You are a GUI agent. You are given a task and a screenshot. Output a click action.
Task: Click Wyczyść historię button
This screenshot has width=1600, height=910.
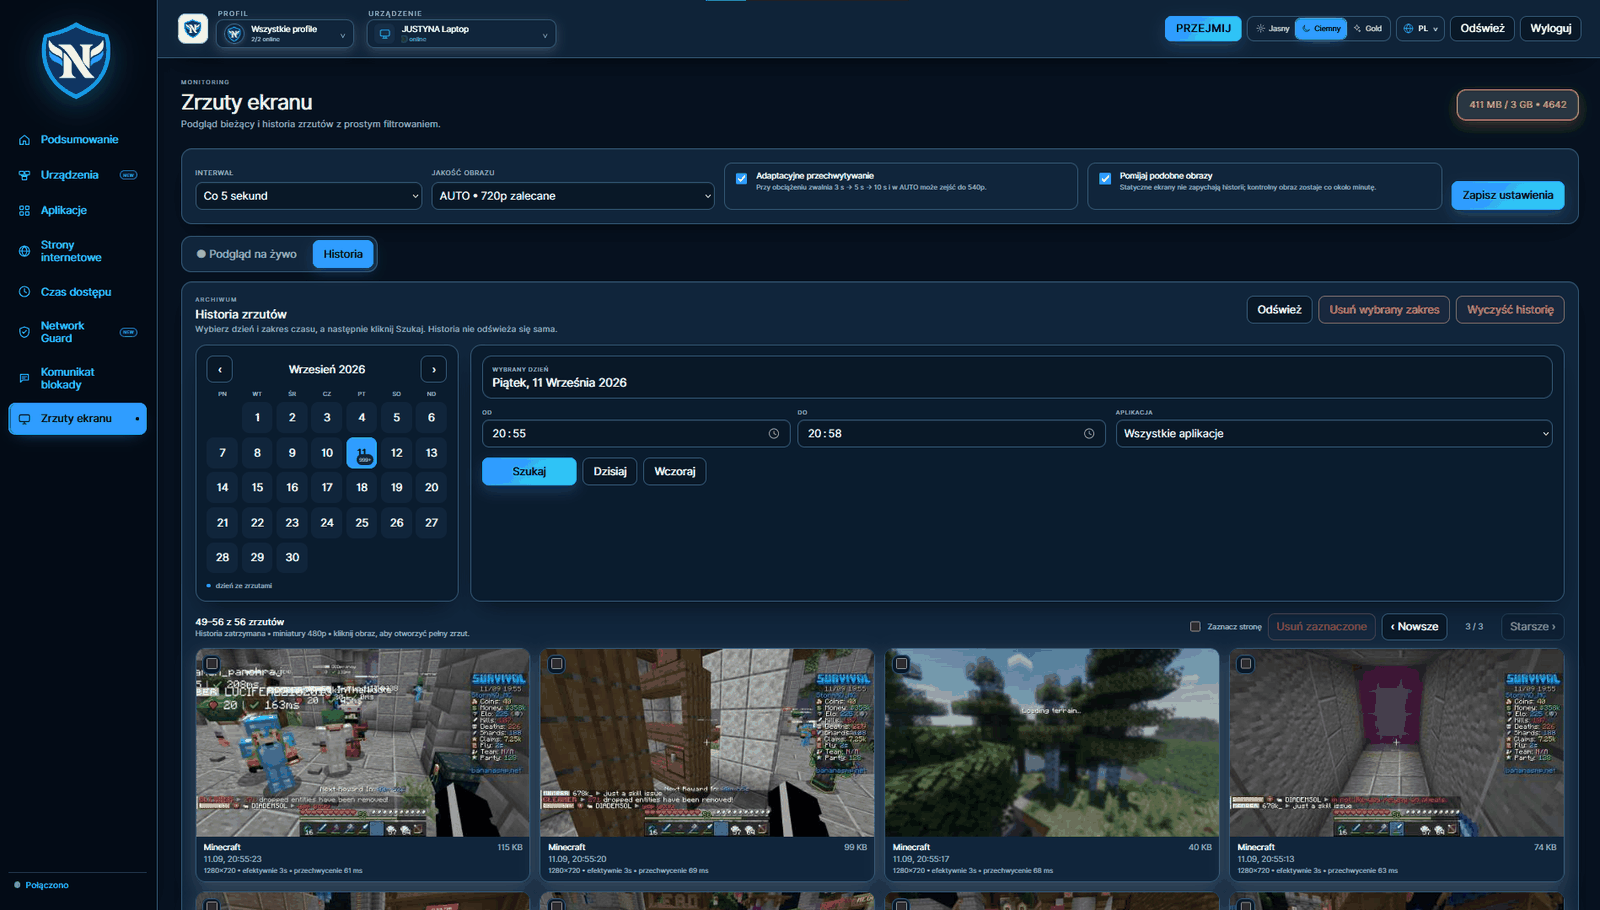click(x=1510, y=310)
